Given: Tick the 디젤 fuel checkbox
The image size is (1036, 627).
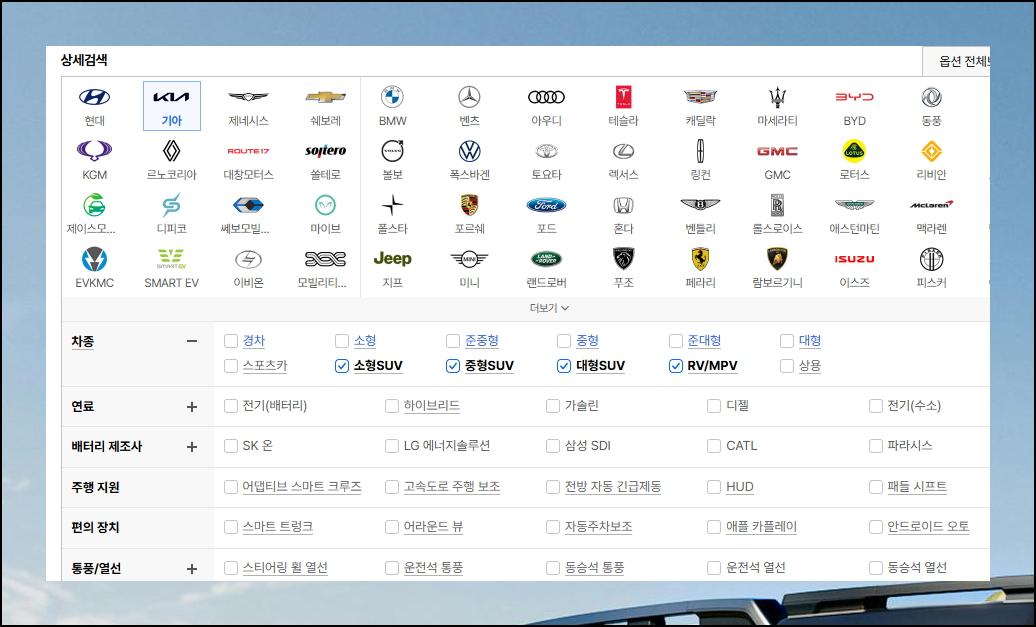Looking at the screenshot, I should point(714,406).
